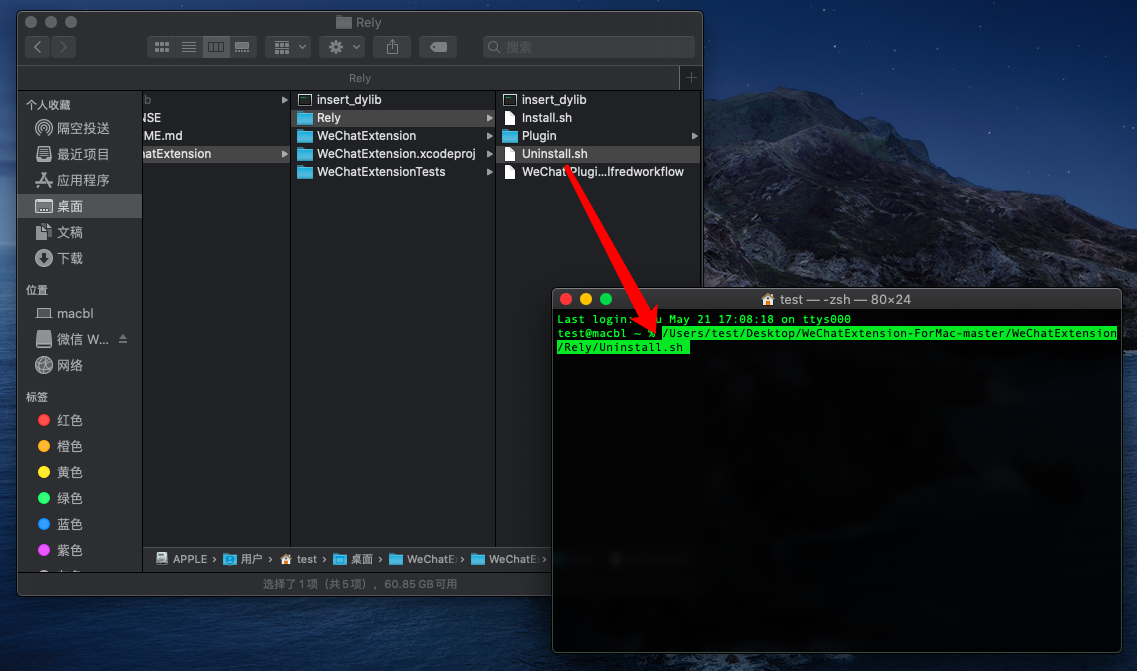
Task: Select macbl under Locations
Action: 80,313
